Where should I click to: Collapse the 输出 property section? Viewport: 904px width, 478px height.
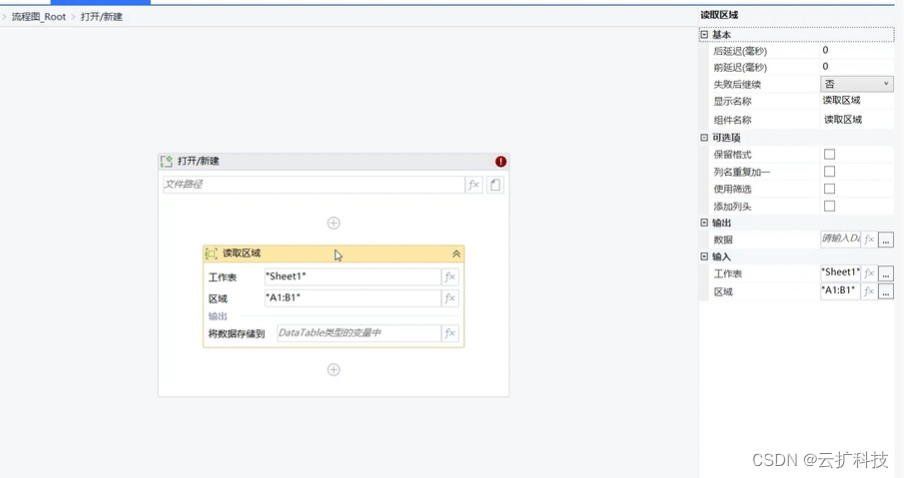tap(704, 223)
